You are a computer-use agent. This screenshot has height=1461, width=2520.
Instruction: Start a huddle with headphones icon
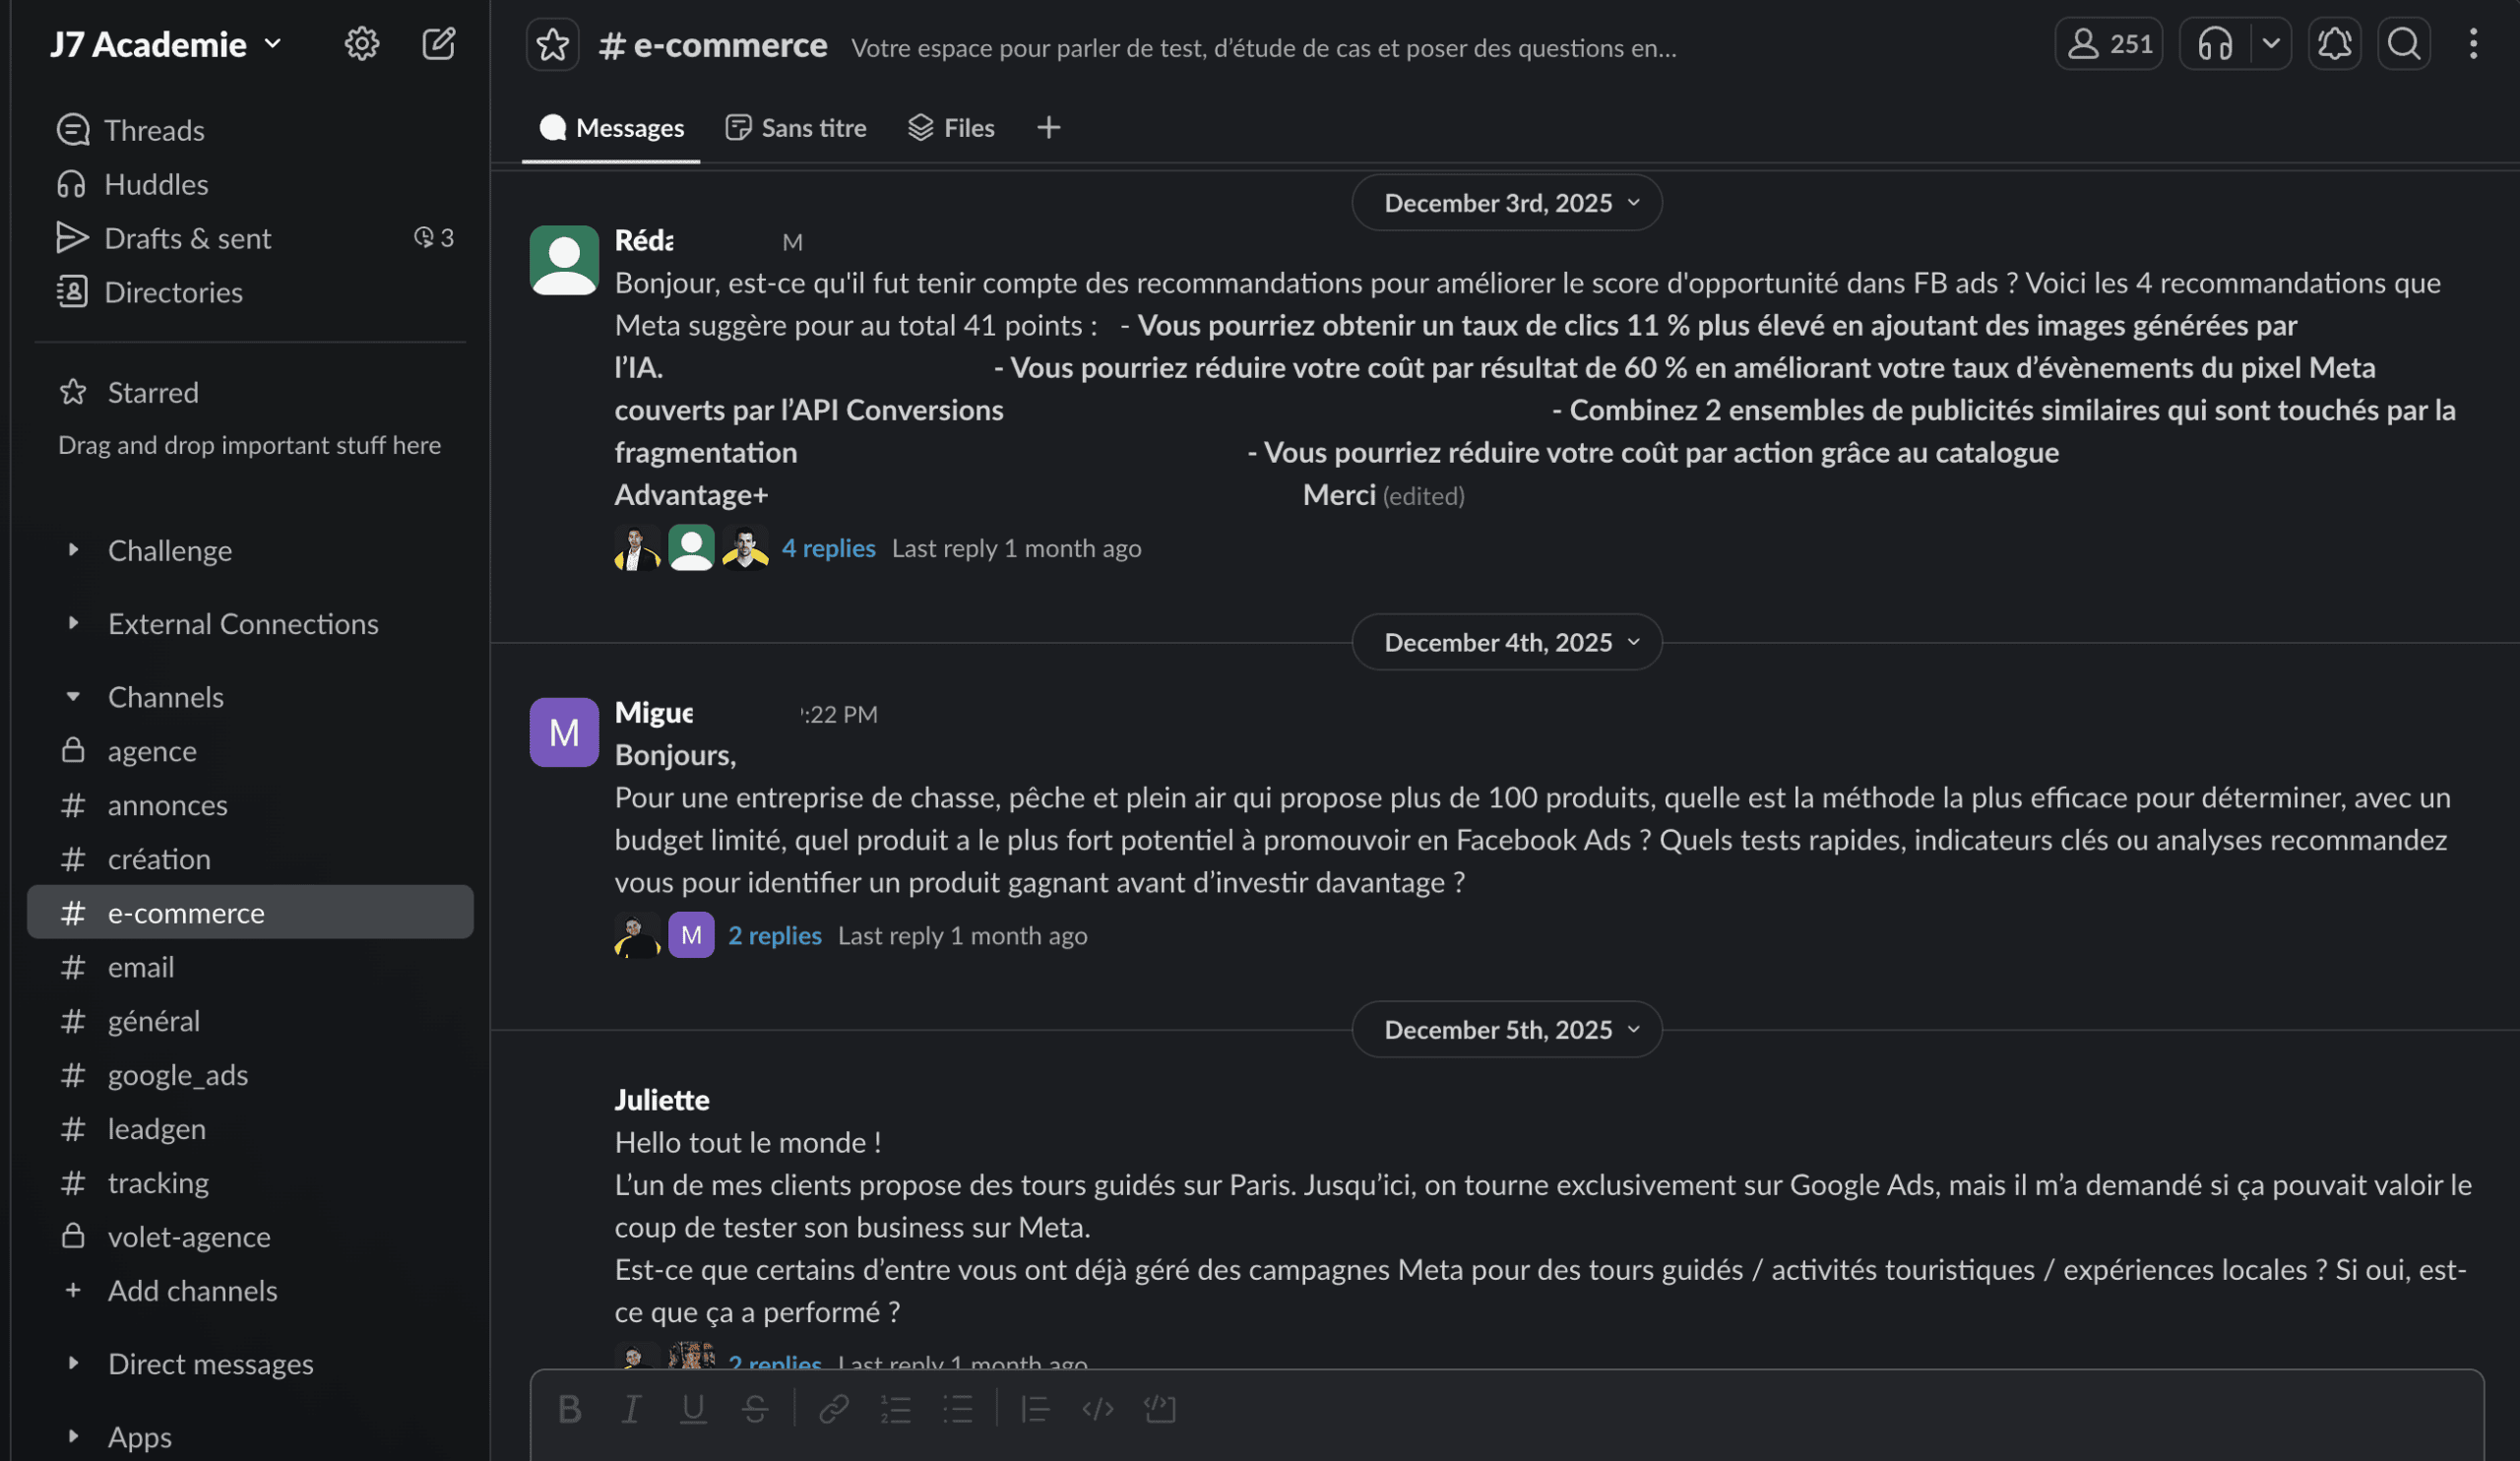tap(2215, 44)
